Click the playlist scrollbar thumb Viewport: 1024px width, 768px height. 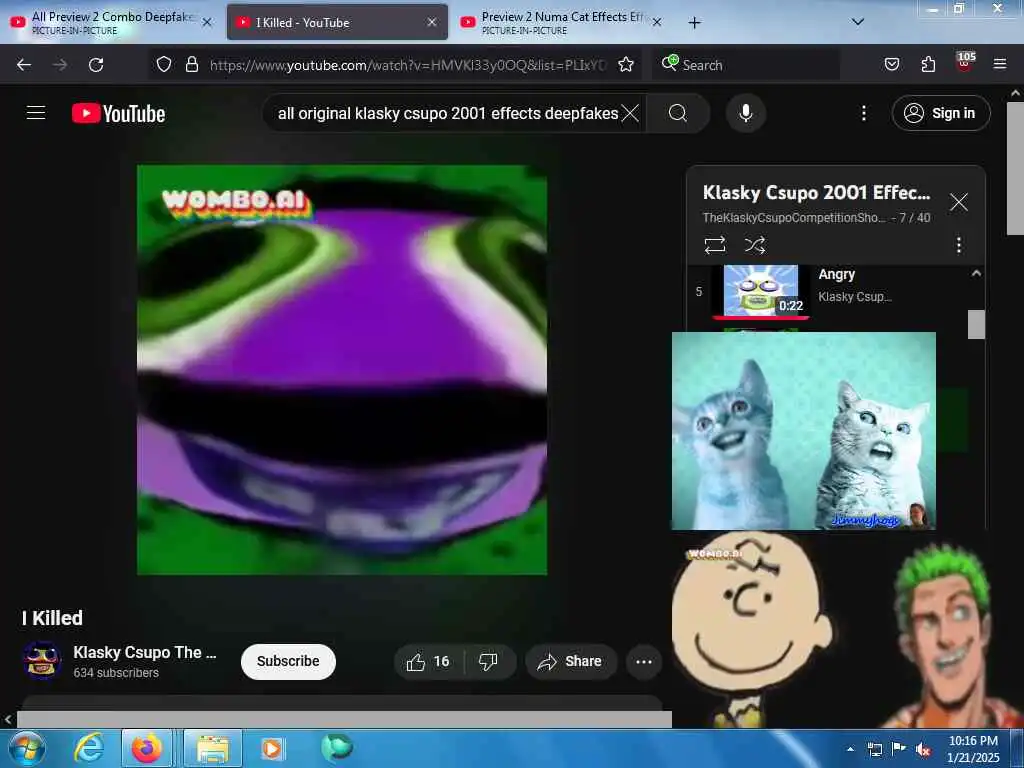point(976,325)
